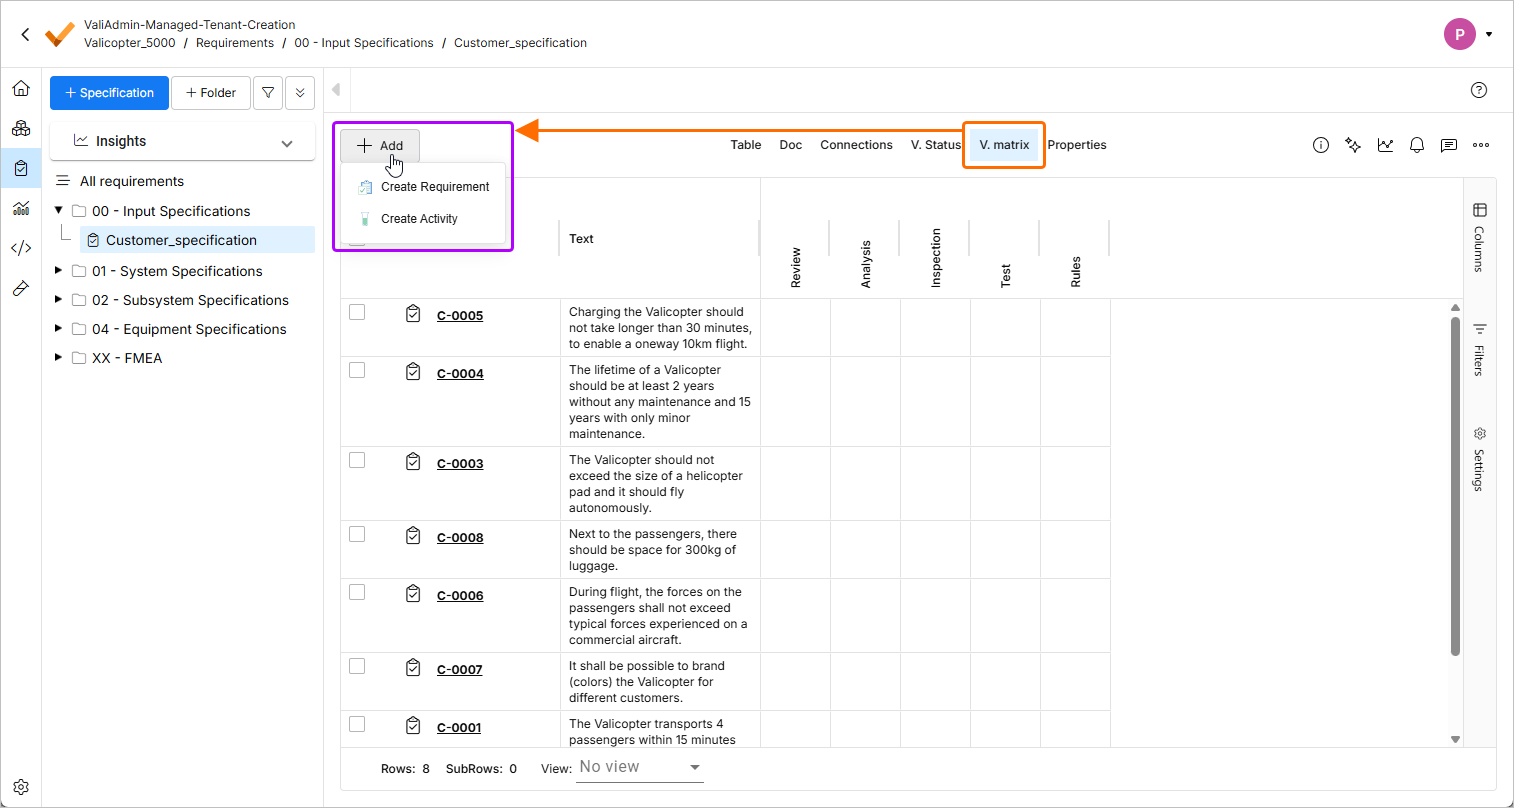Click the blue Specification button
1514x808 pixels.
point(109,93)
